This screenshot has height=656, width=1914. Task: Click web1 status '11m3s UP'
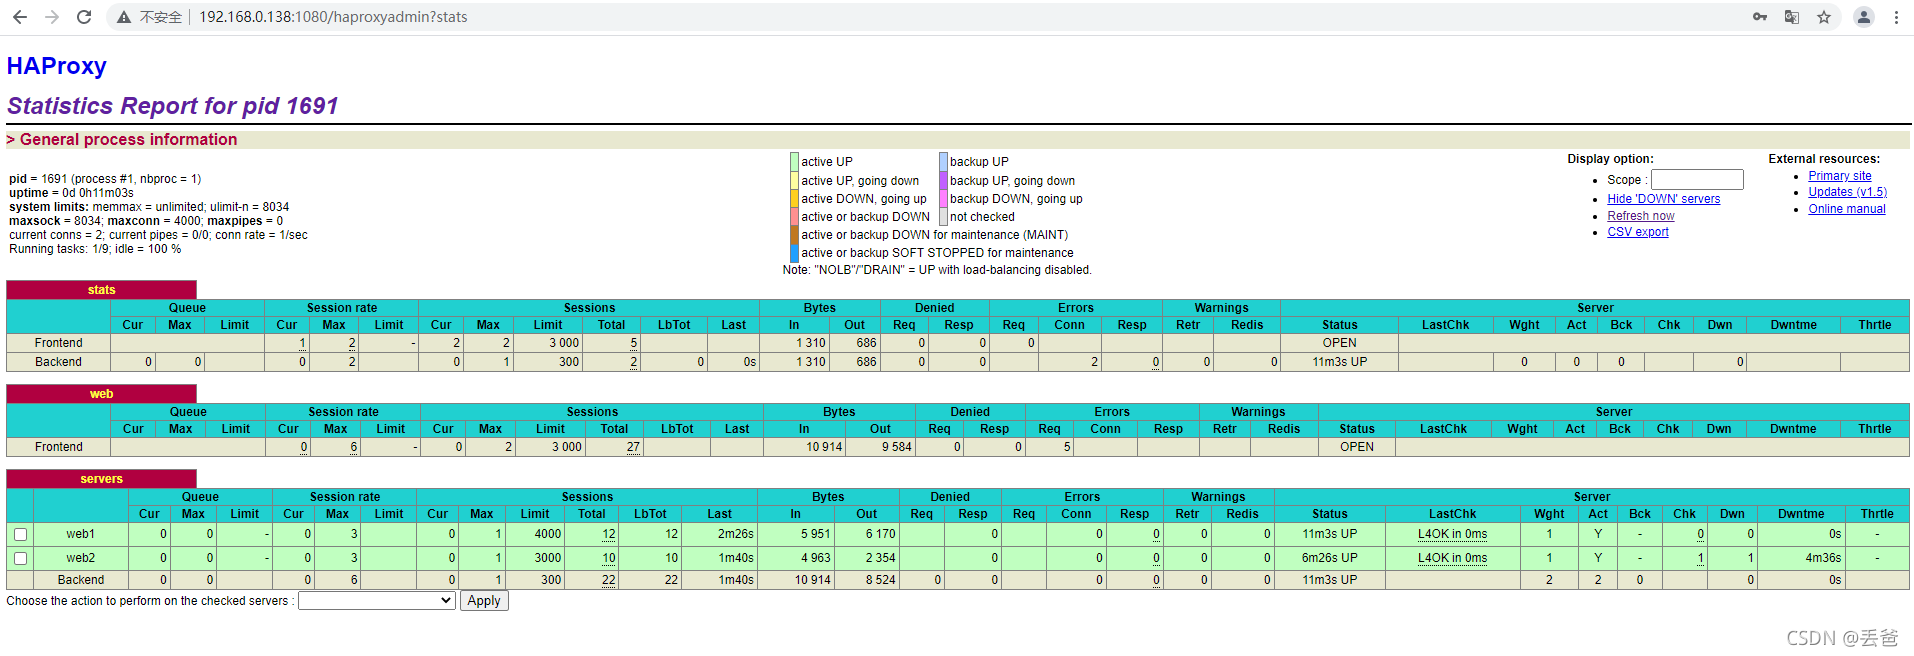pyautogui.click(x=1329, y=534)
